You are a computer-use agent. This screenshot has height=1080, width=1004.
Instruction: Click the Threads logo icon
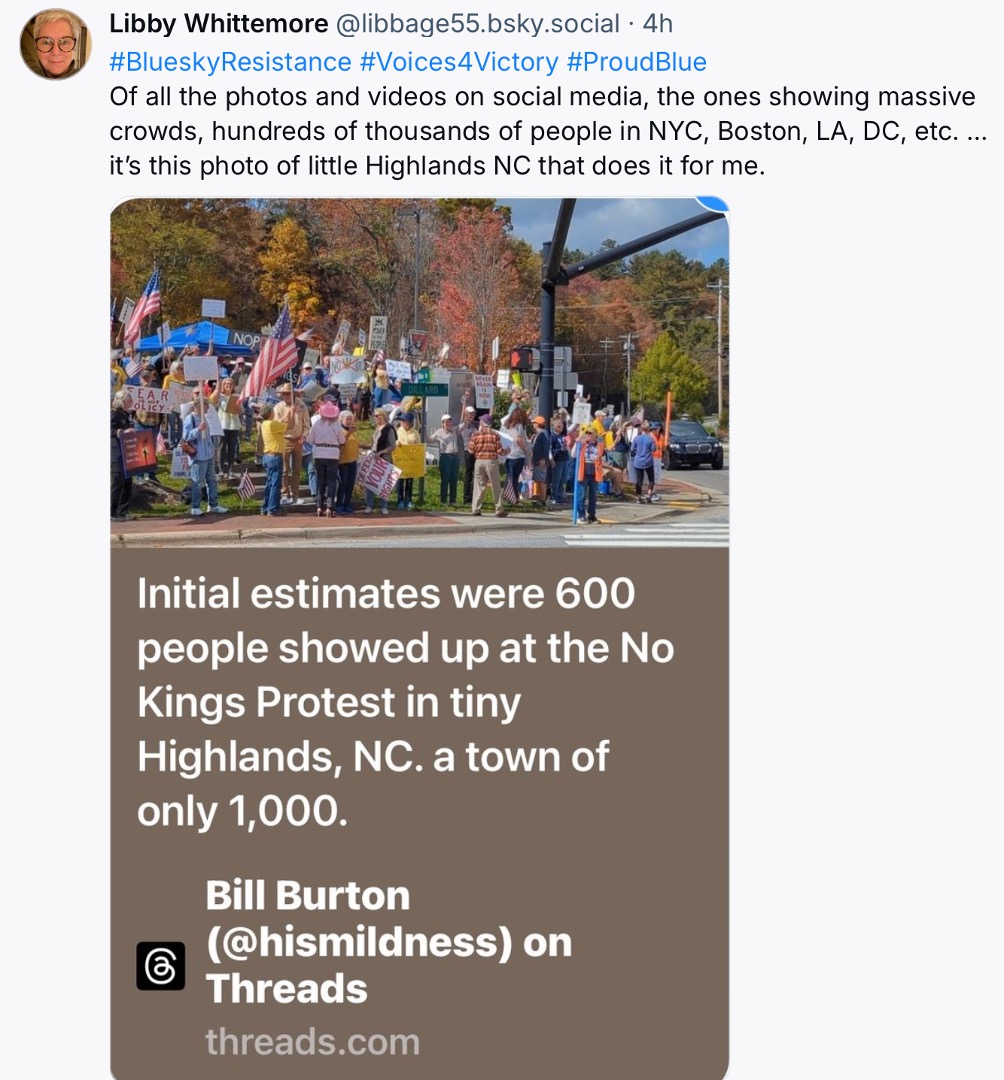161,966
